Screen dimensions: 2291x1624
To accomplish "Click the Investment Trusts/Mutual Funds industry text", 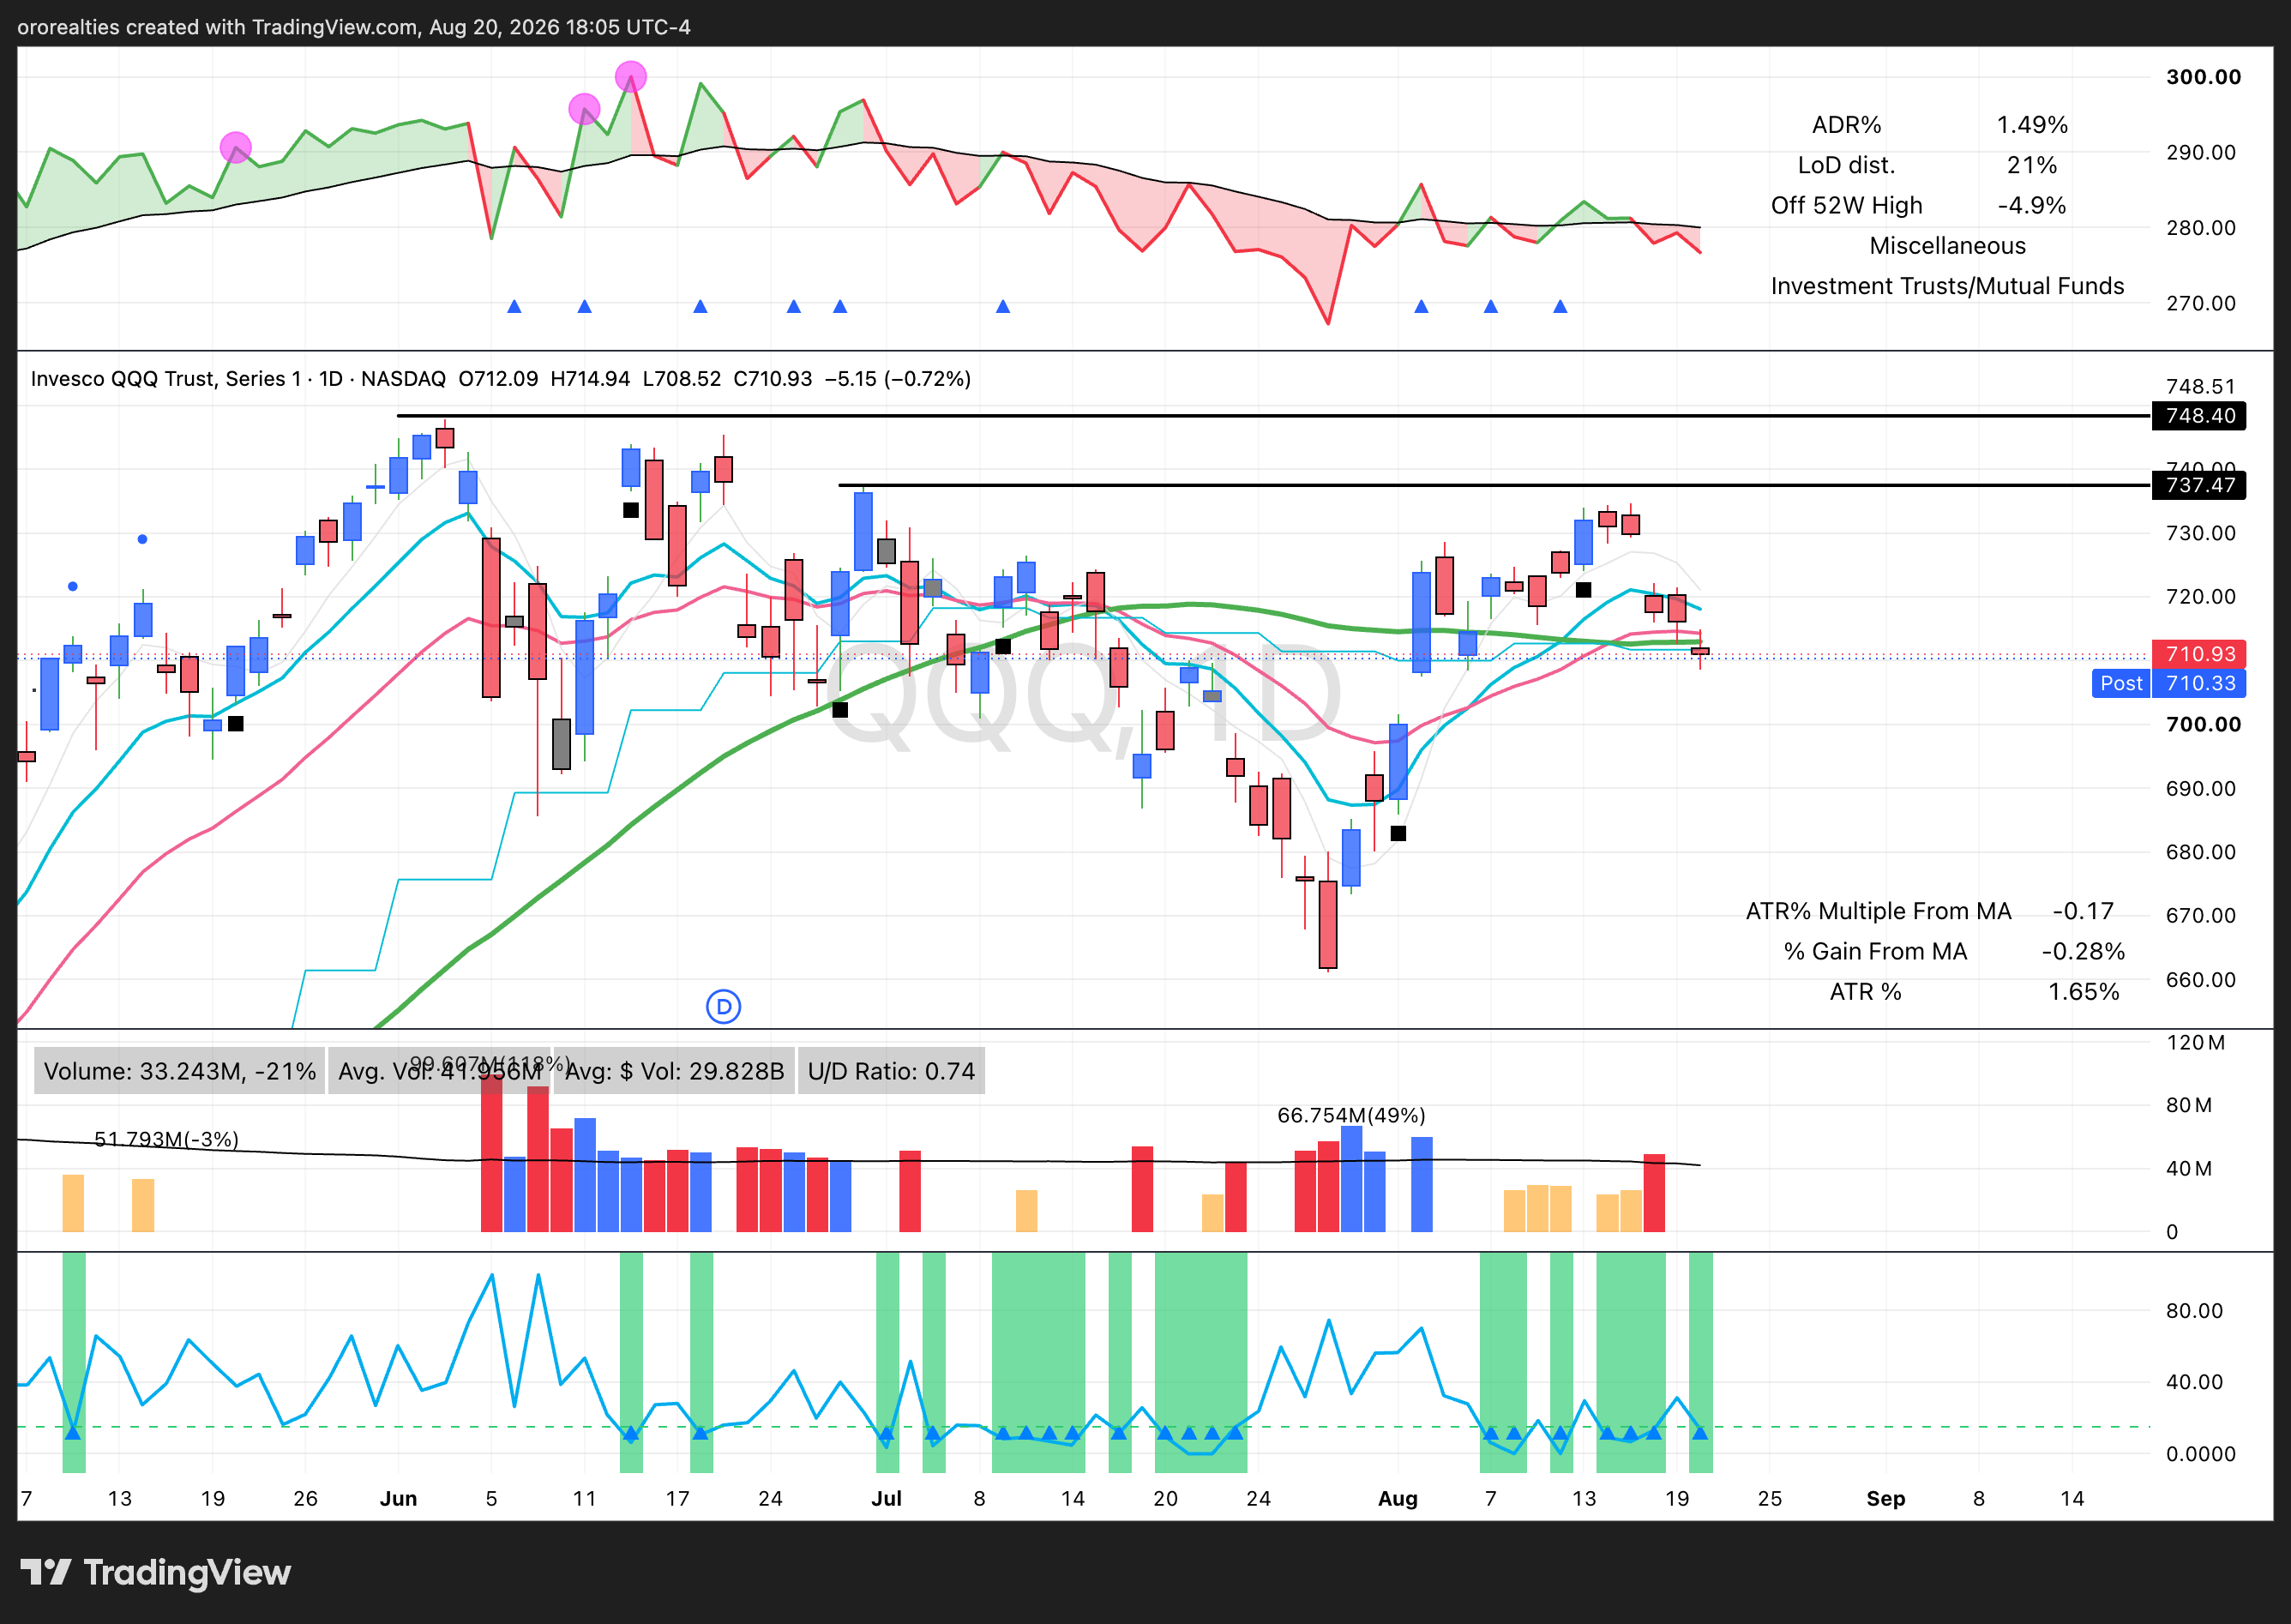I will (1947, 286).
